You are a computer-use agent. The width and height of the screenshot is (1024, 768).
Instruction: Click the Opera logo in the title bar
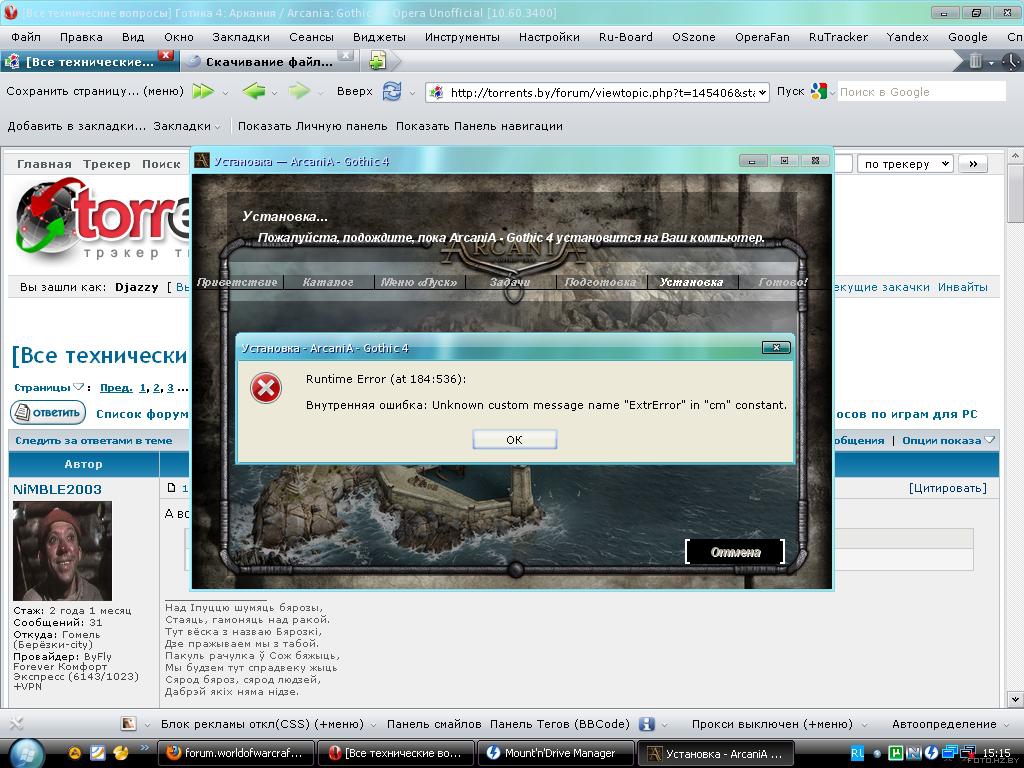click(x=10, y=12)
